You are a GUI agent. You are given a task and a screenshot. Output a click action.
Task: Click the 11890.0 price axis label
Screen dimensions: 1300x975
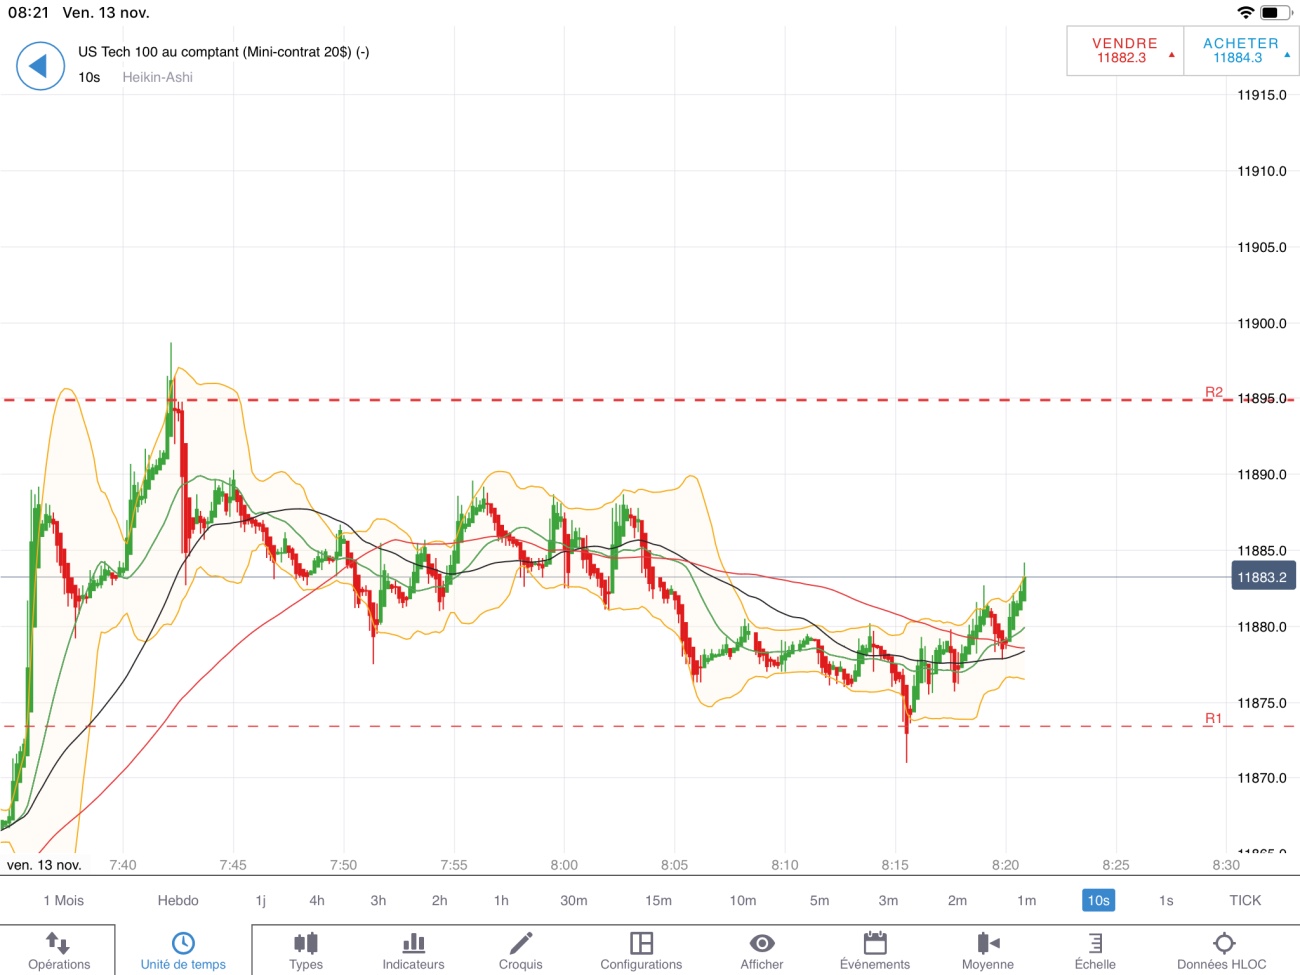(x=1262, y=474)
